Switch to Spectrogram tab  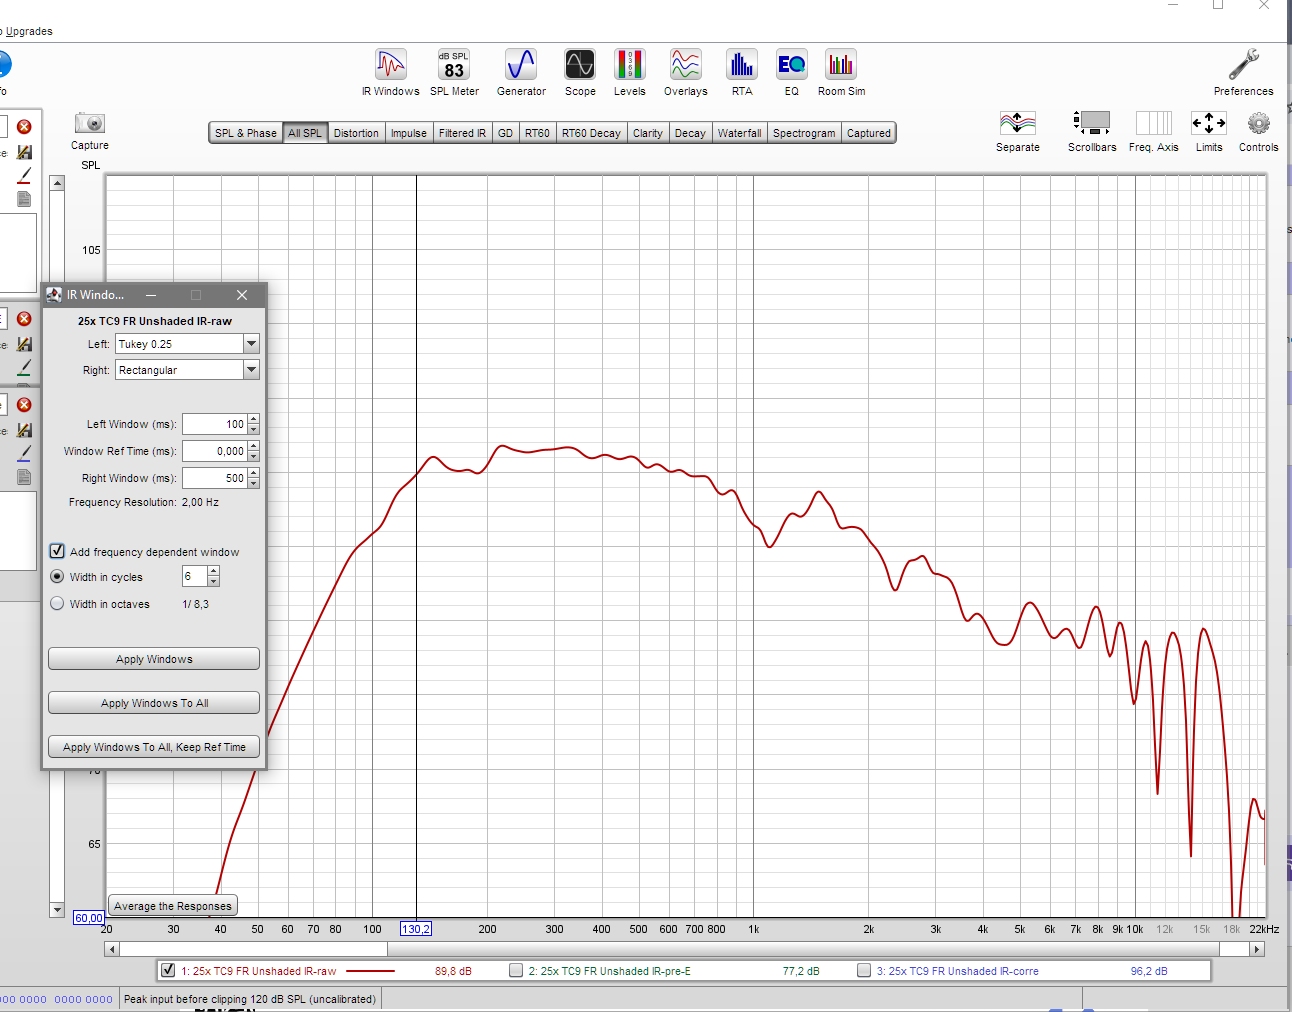(804, 133)
